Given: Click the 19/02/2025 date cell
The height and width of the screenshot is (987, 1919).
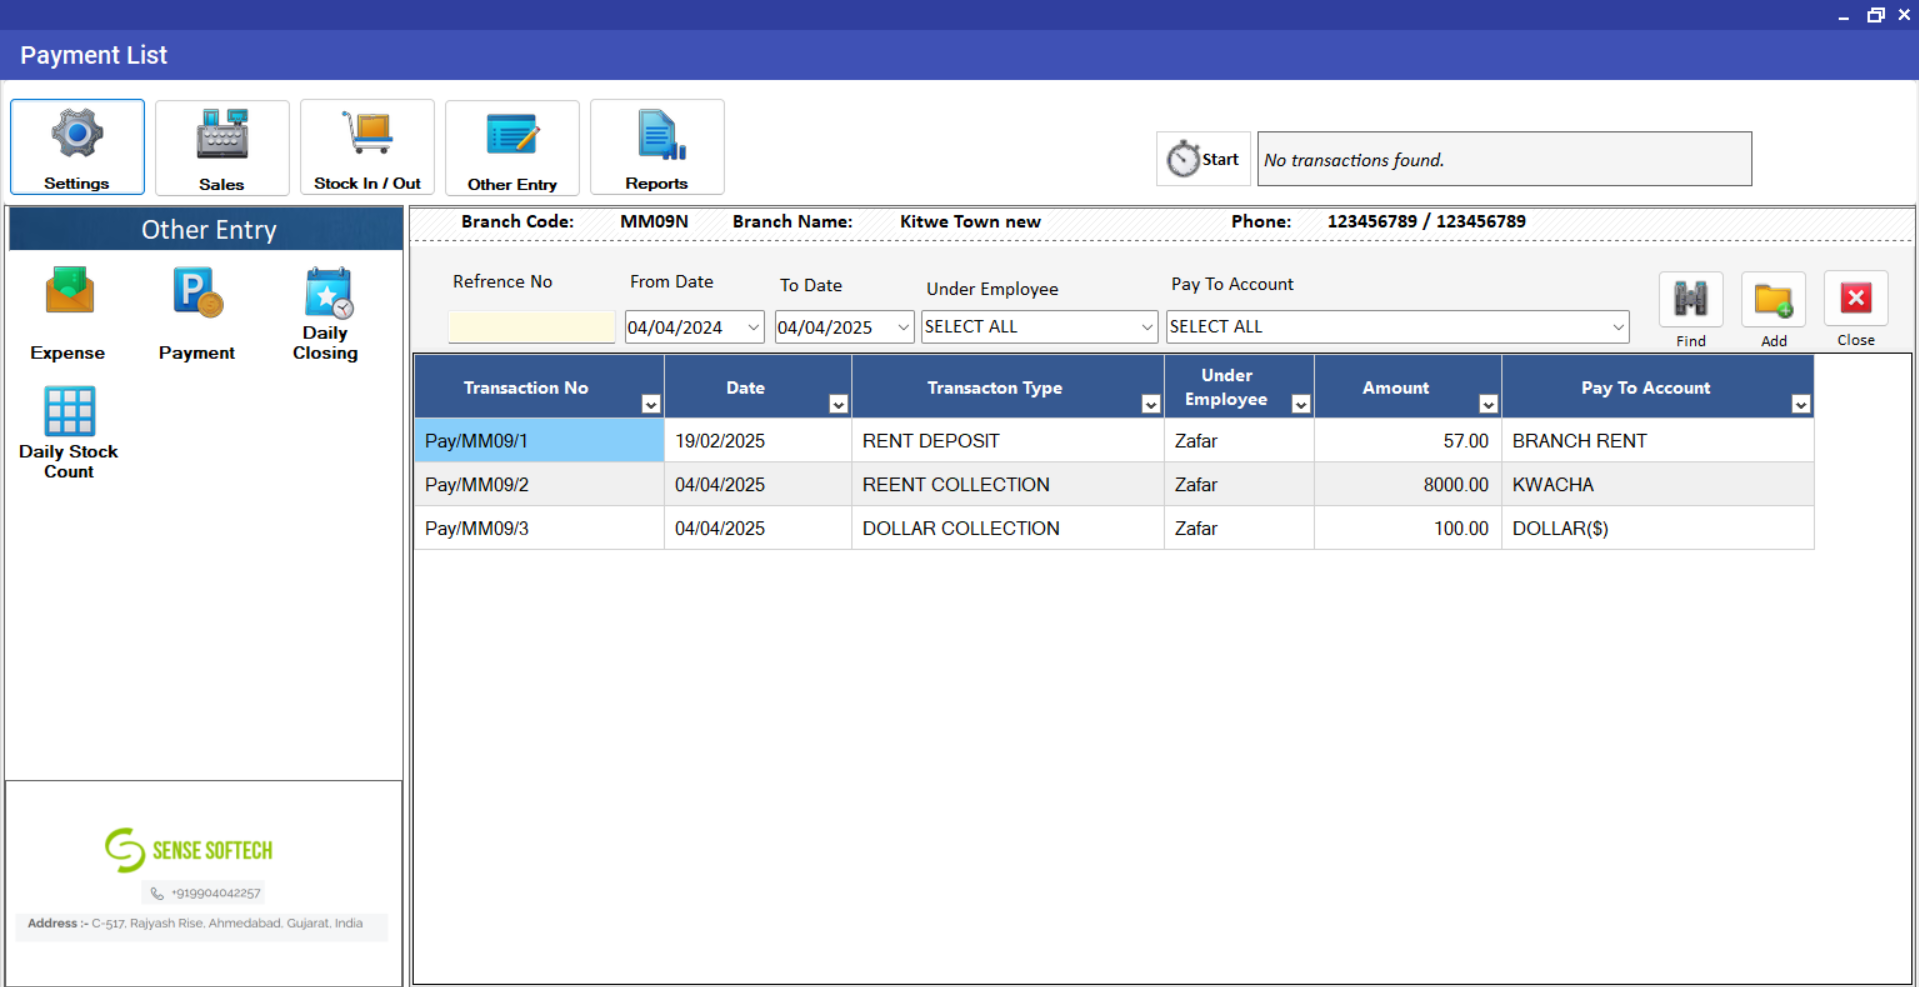Looking at the screenshot, I should (758, 441).
